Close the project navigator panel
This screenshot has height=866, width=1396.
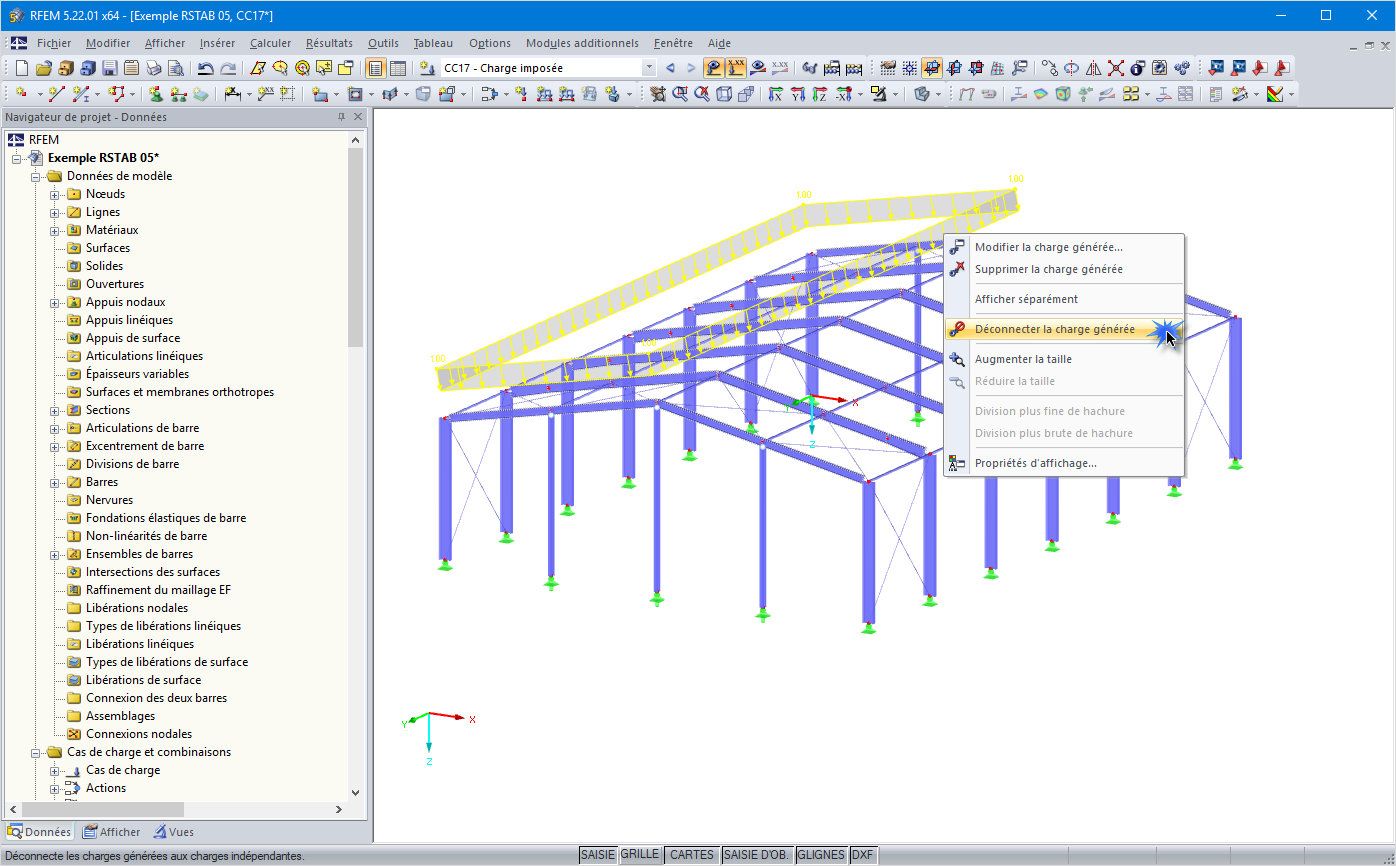tap(358, 117)
